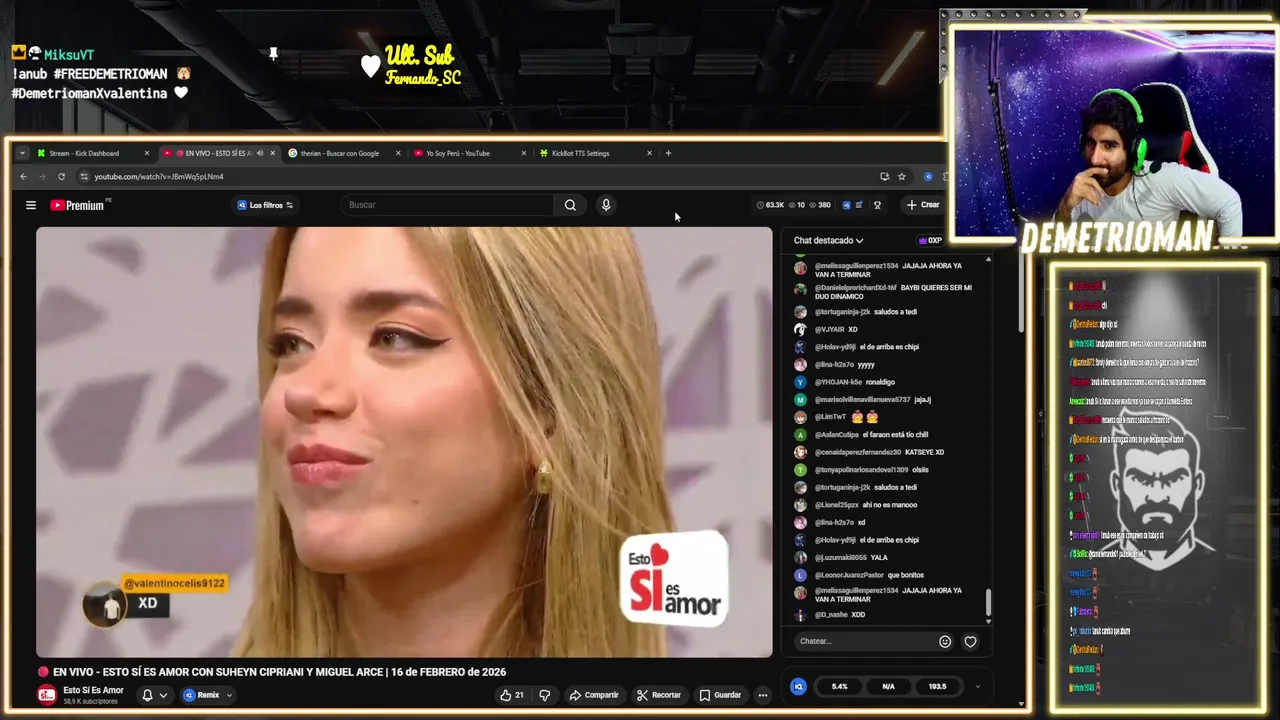The image size is (1280, 720).
Task: Toggle Los filtros button
Action: point(265,205)
